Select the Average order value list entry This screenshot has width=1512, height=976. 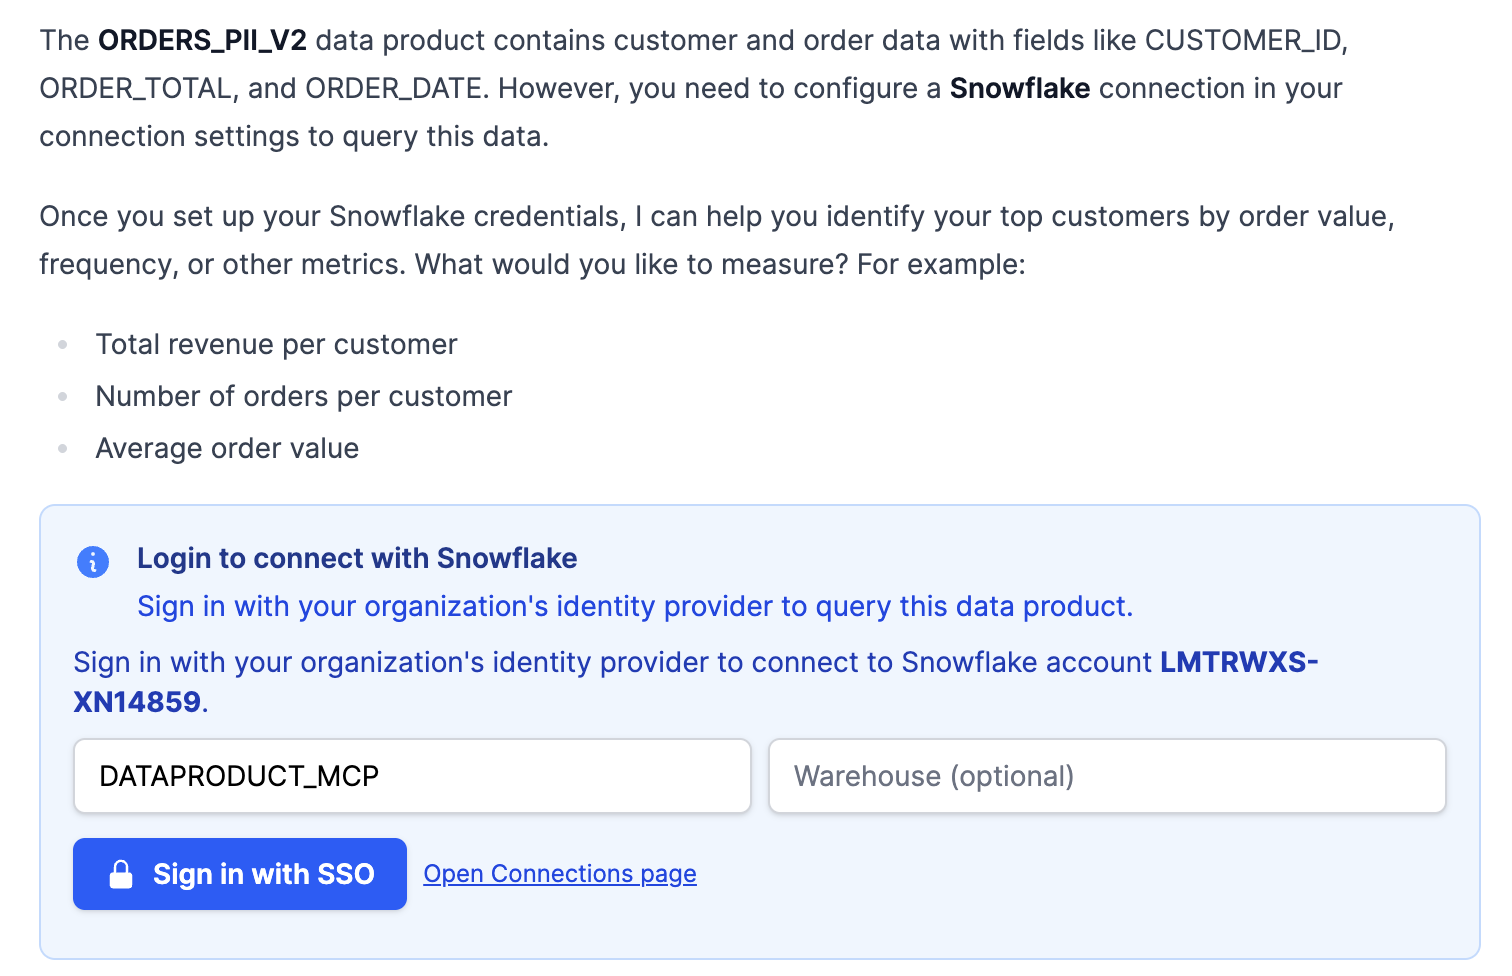point(226,448)
